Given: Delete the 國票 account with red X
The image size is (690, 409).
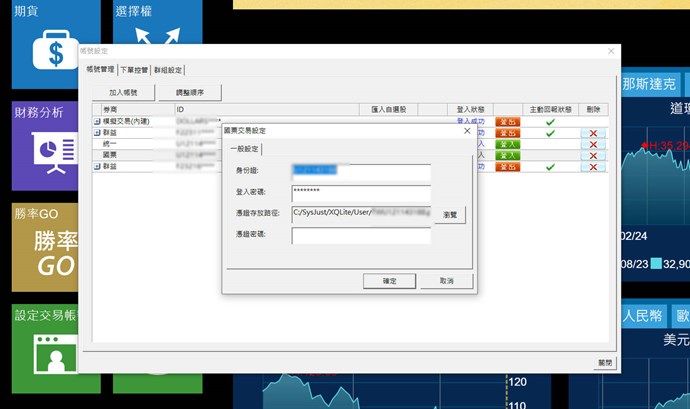Looking at the screenshot, I should click(593, 156).
